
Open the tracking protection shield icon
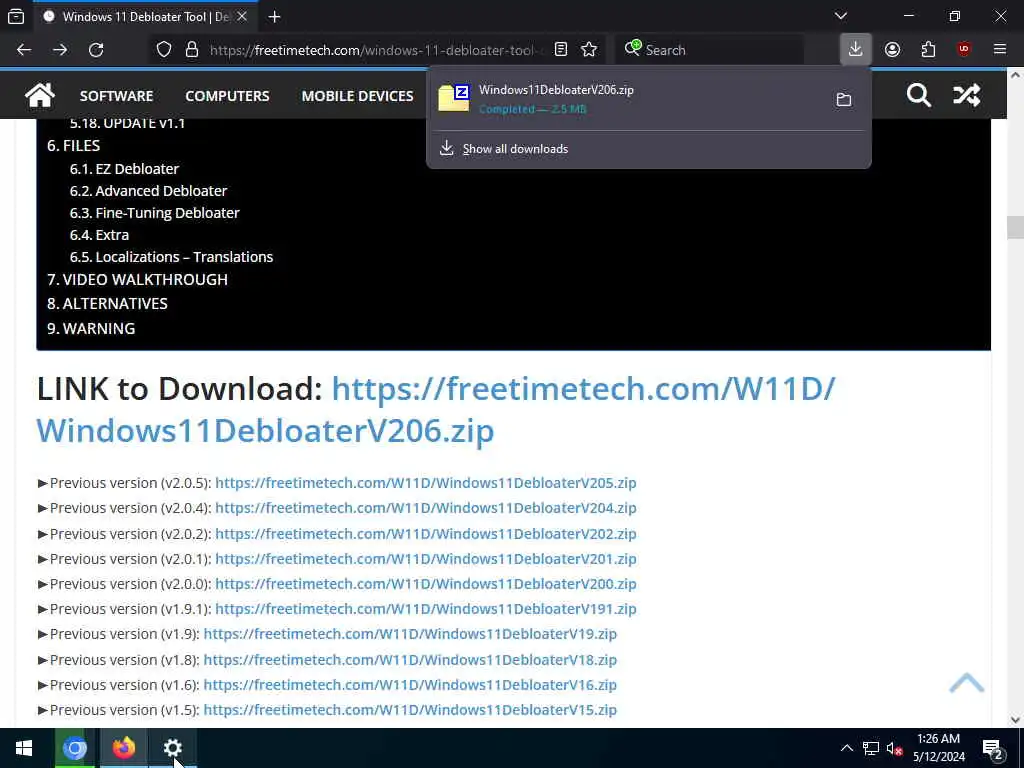coord(164,50)
